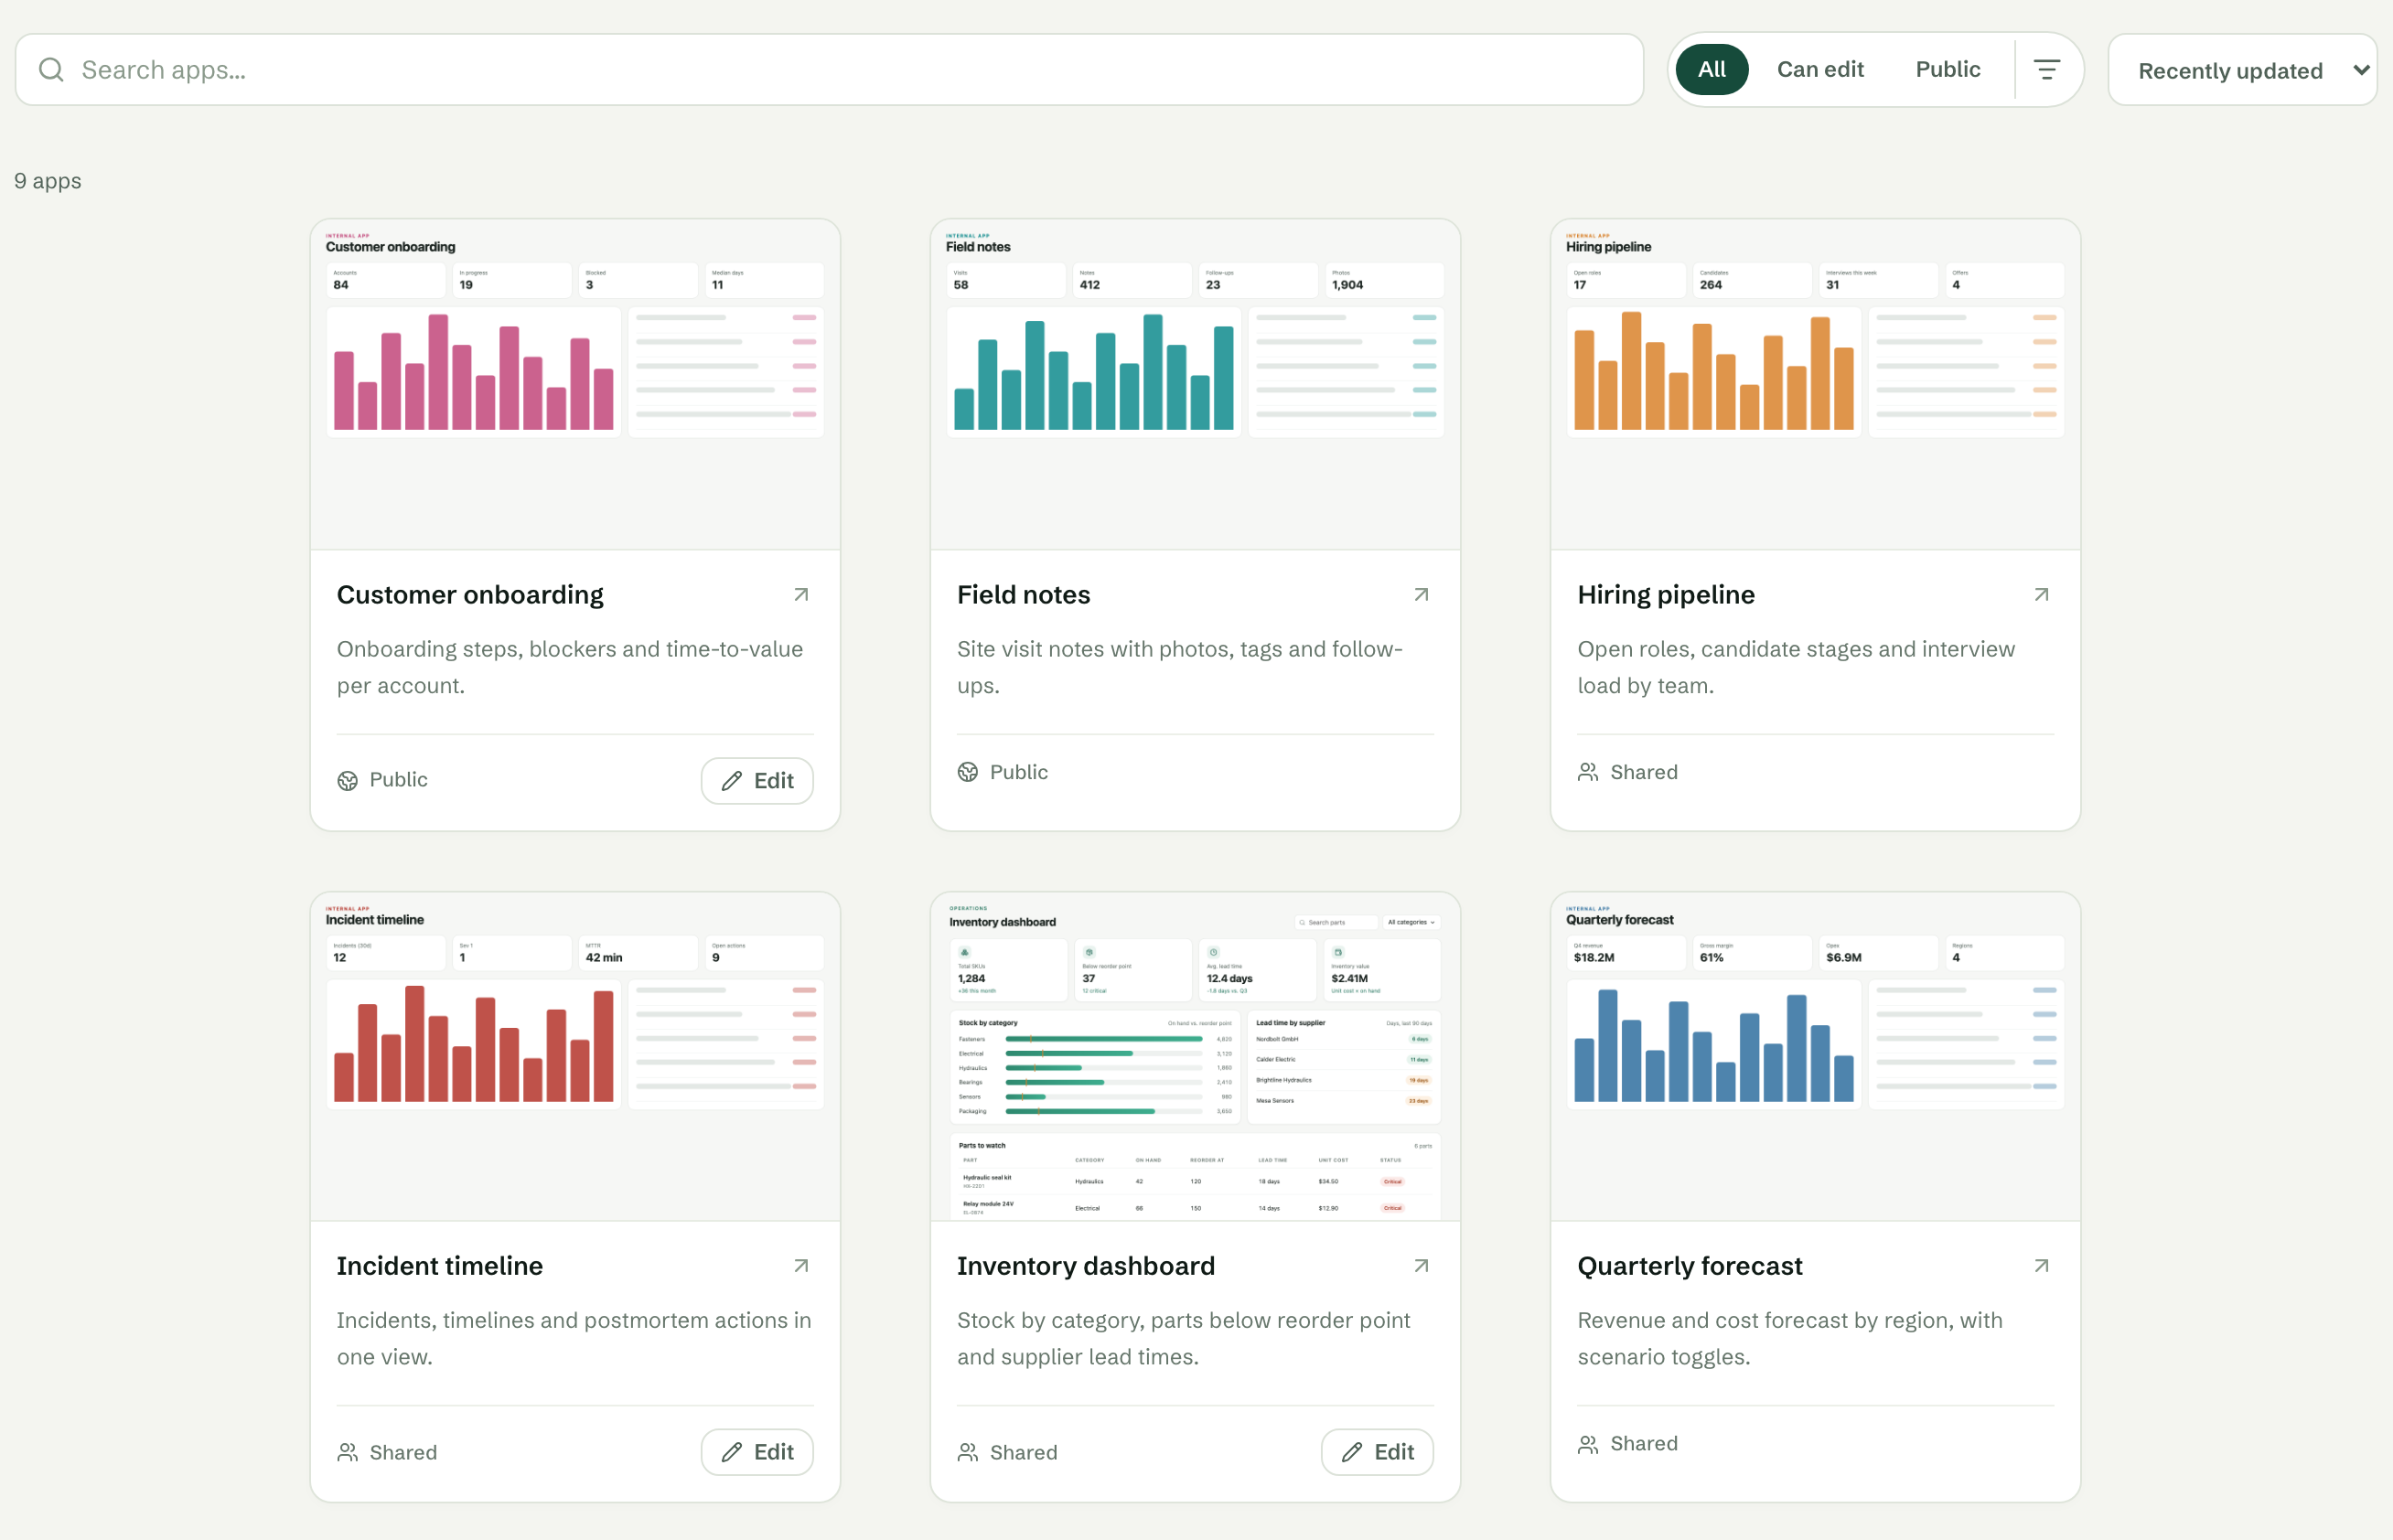
Task: Switch to the Public filter
Action: [1947, 70]
